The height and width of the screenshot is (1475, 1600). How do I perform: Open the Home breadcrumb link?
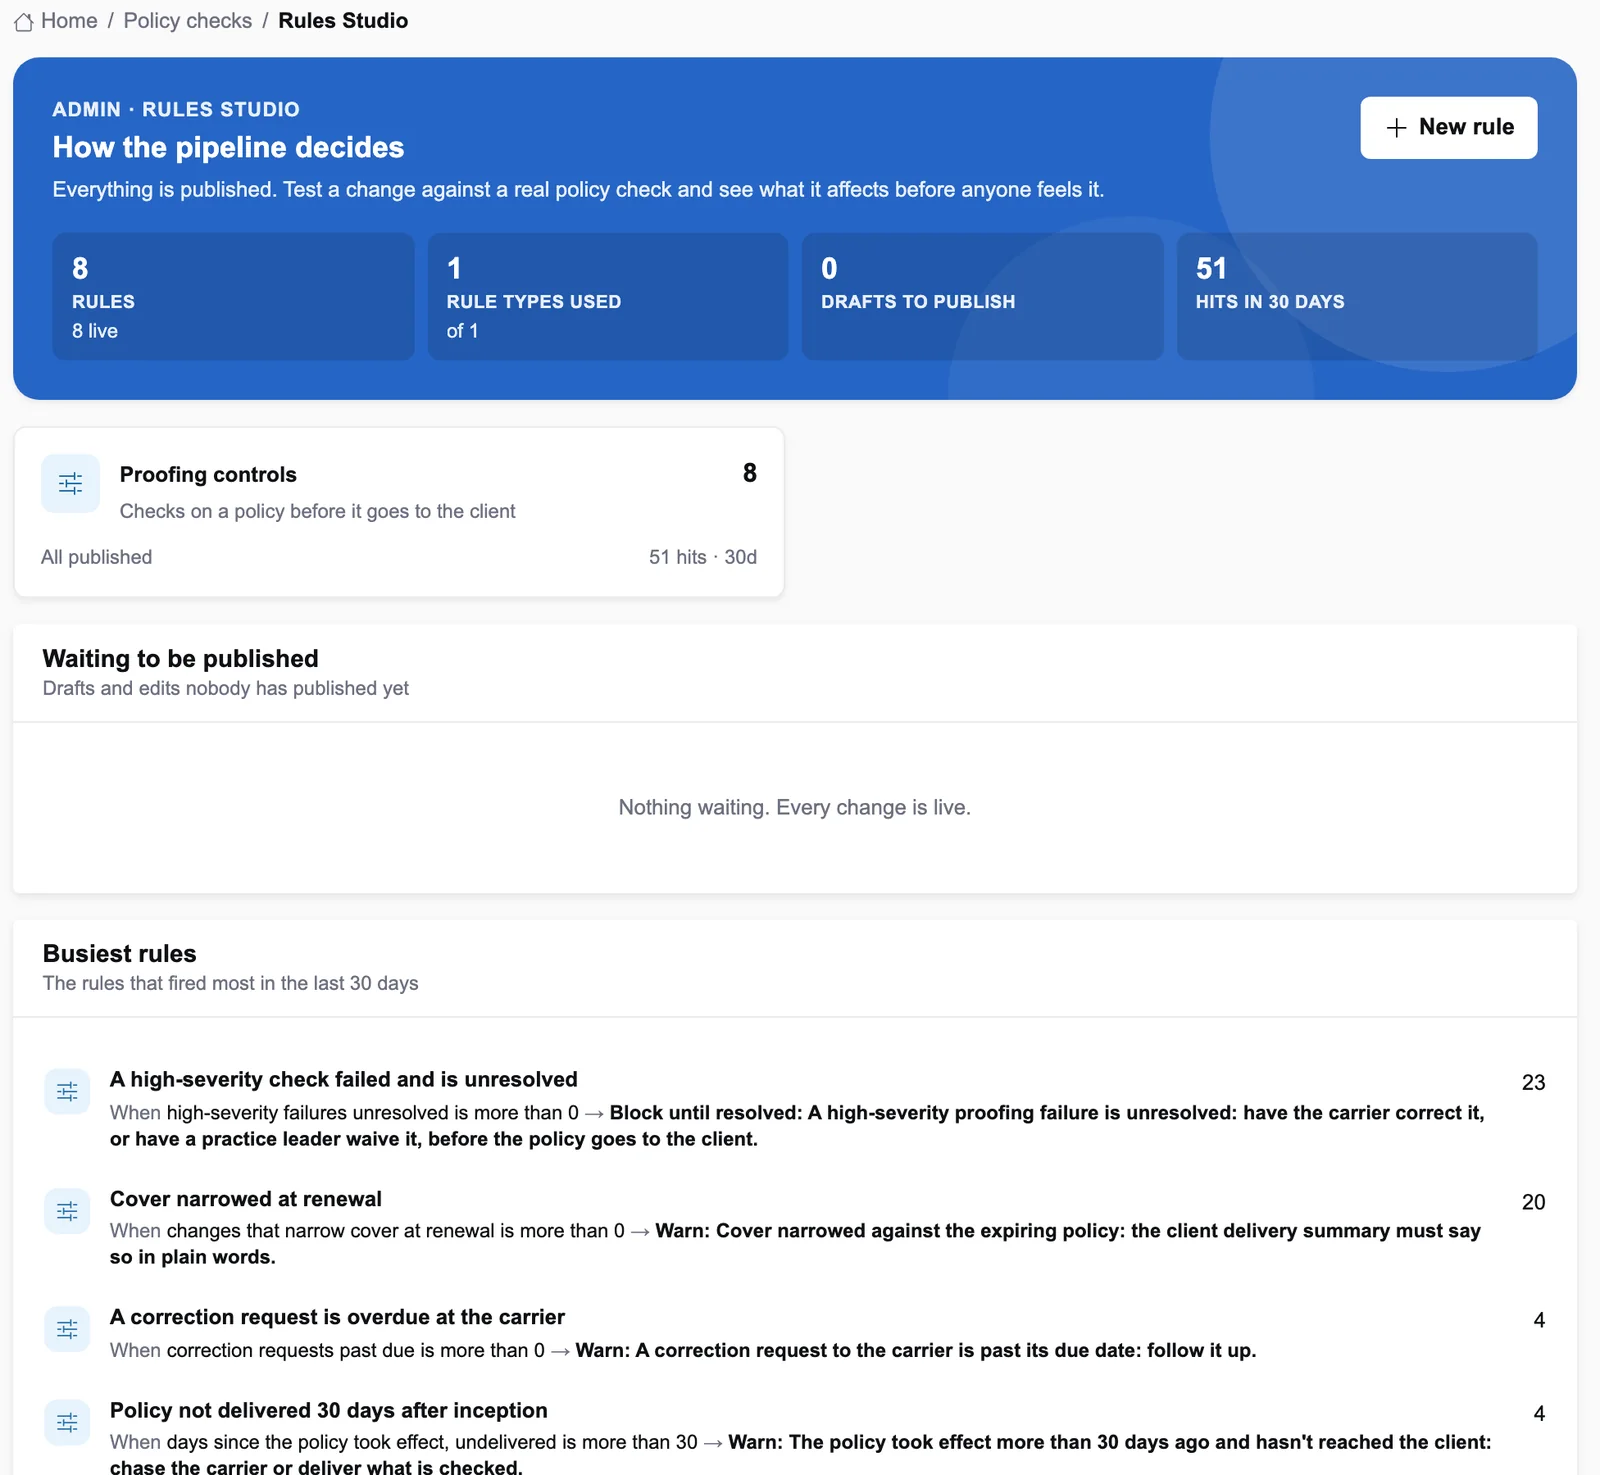[69, 21]
